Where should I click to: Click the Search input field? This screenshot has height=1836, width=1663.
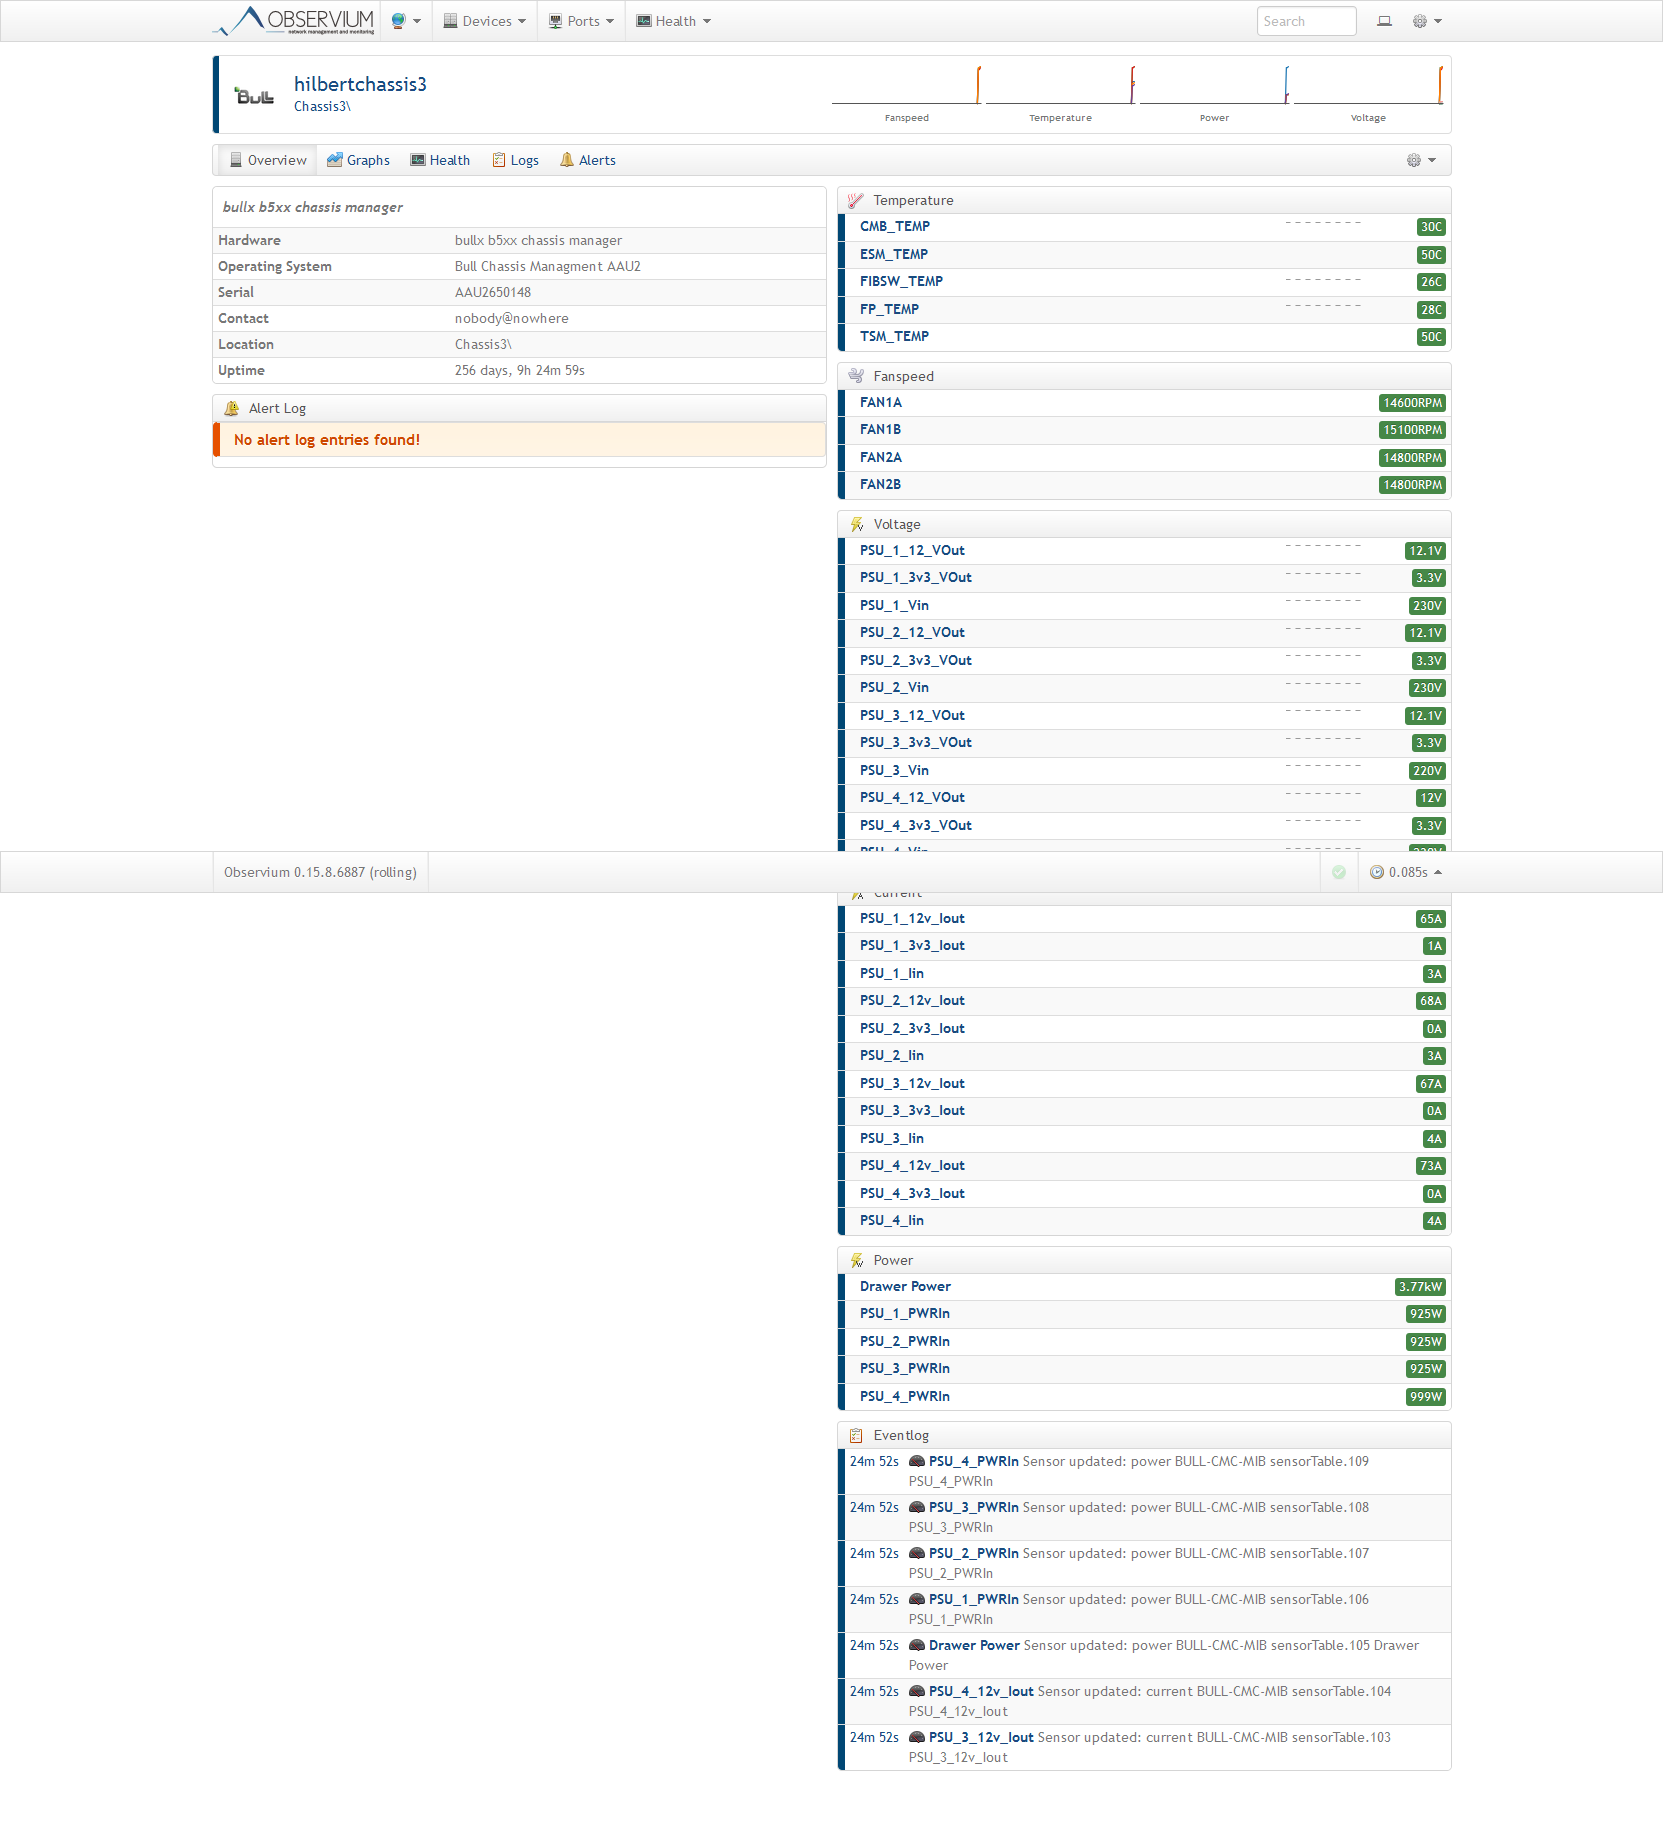1306,21
